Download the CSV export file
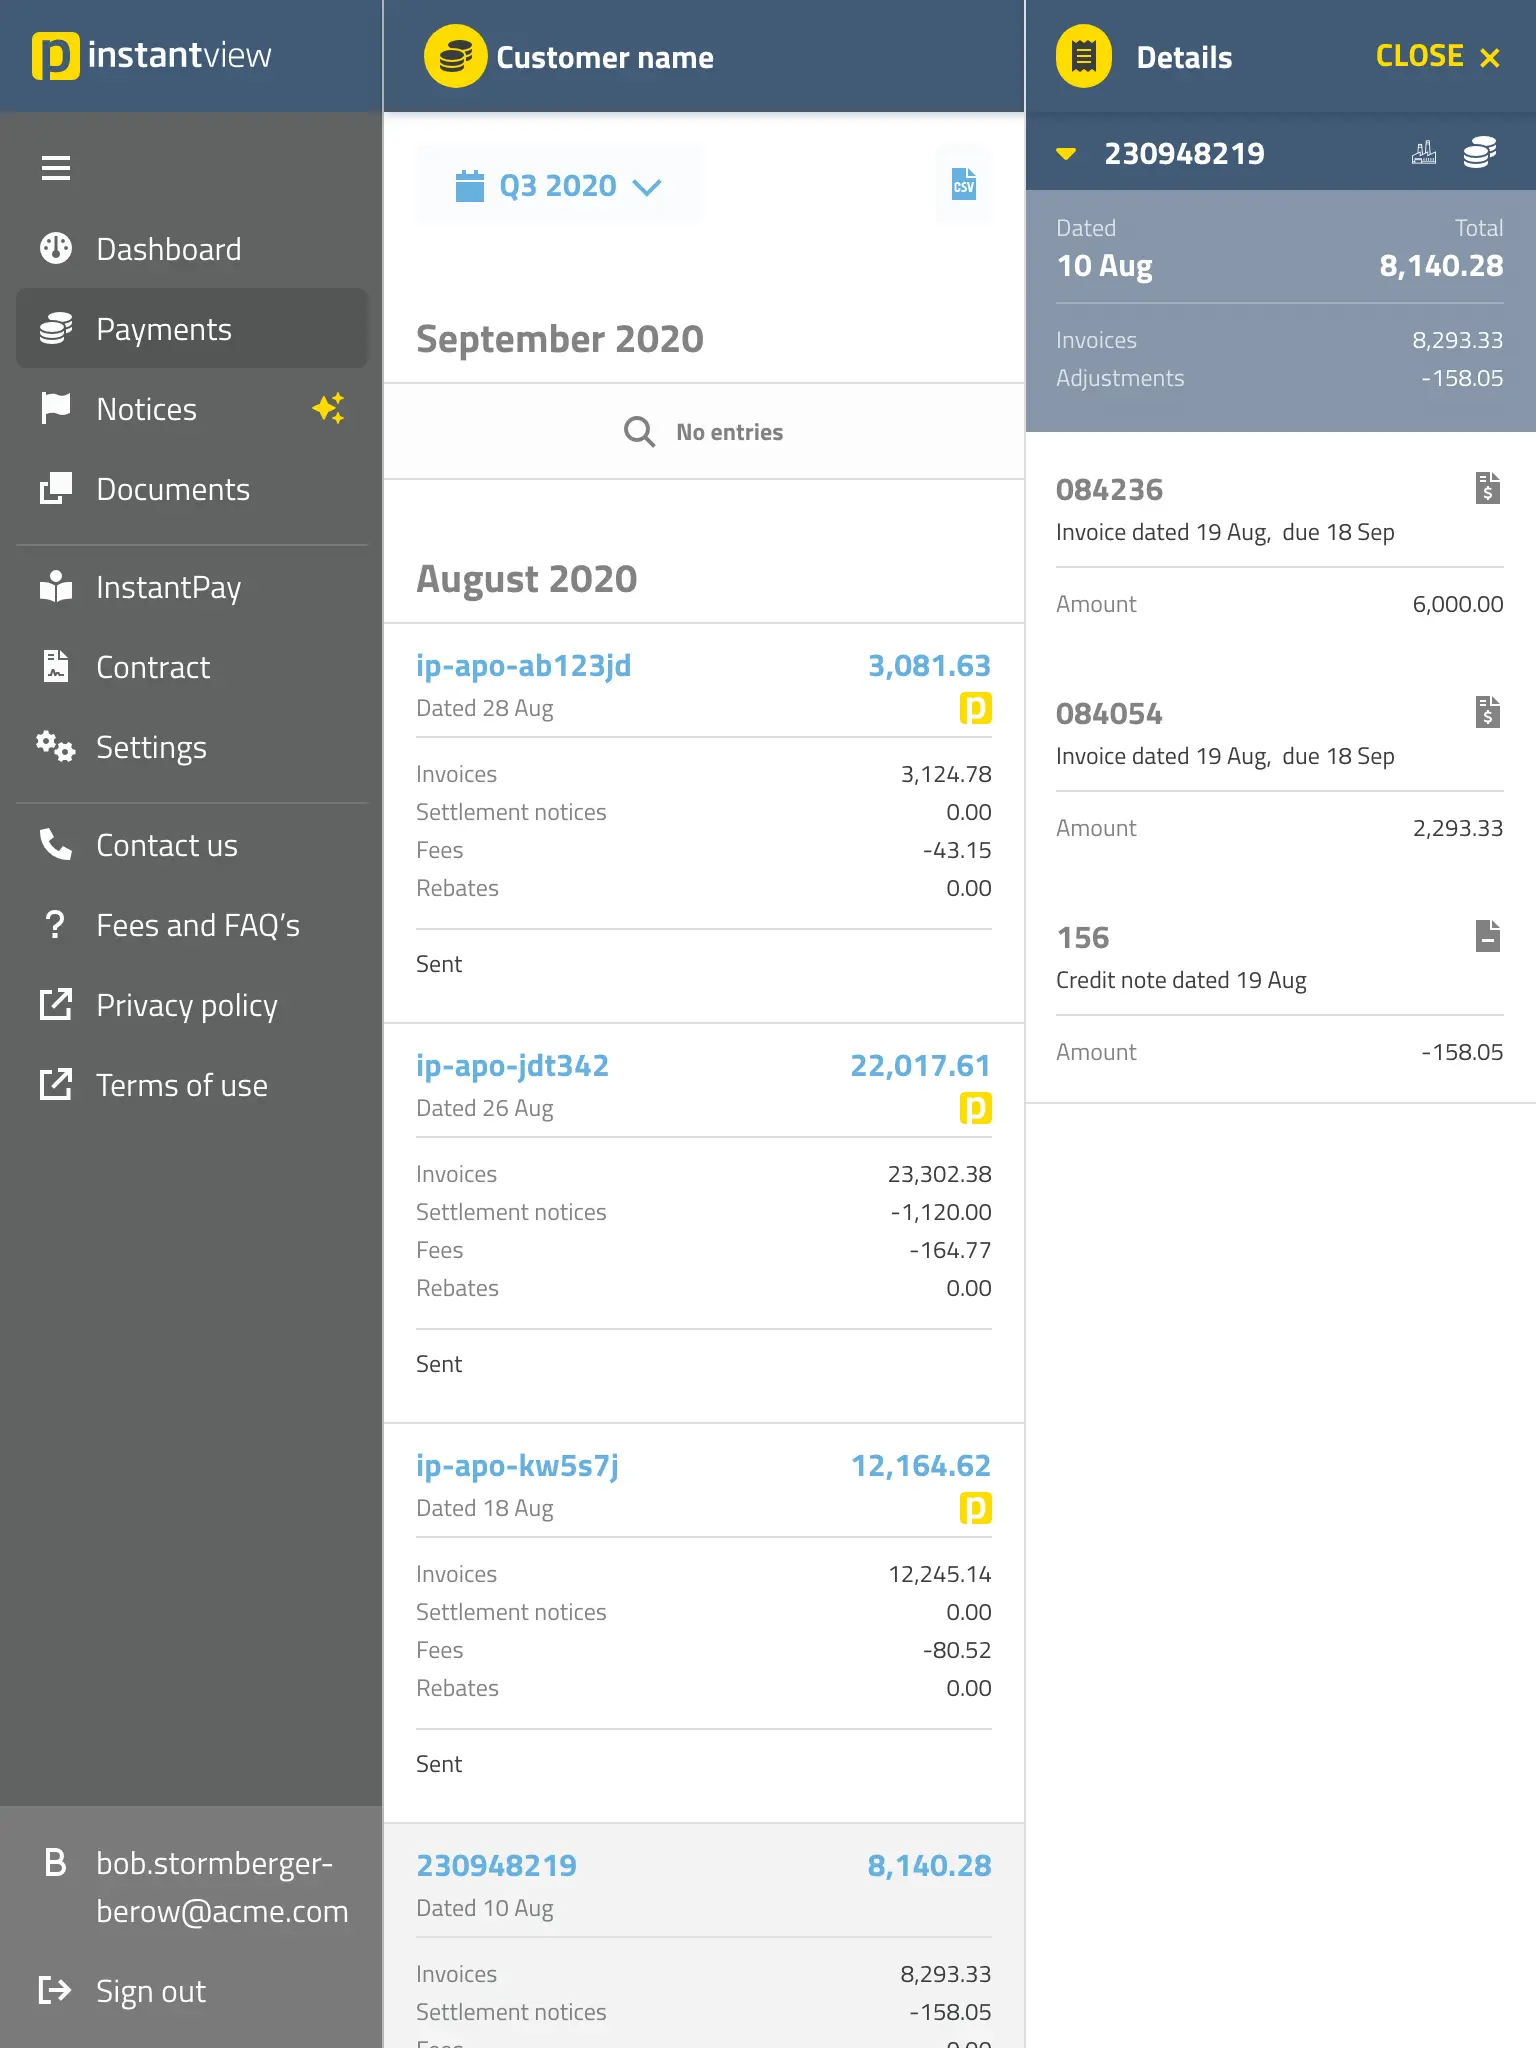 click(x=963, y=185)
